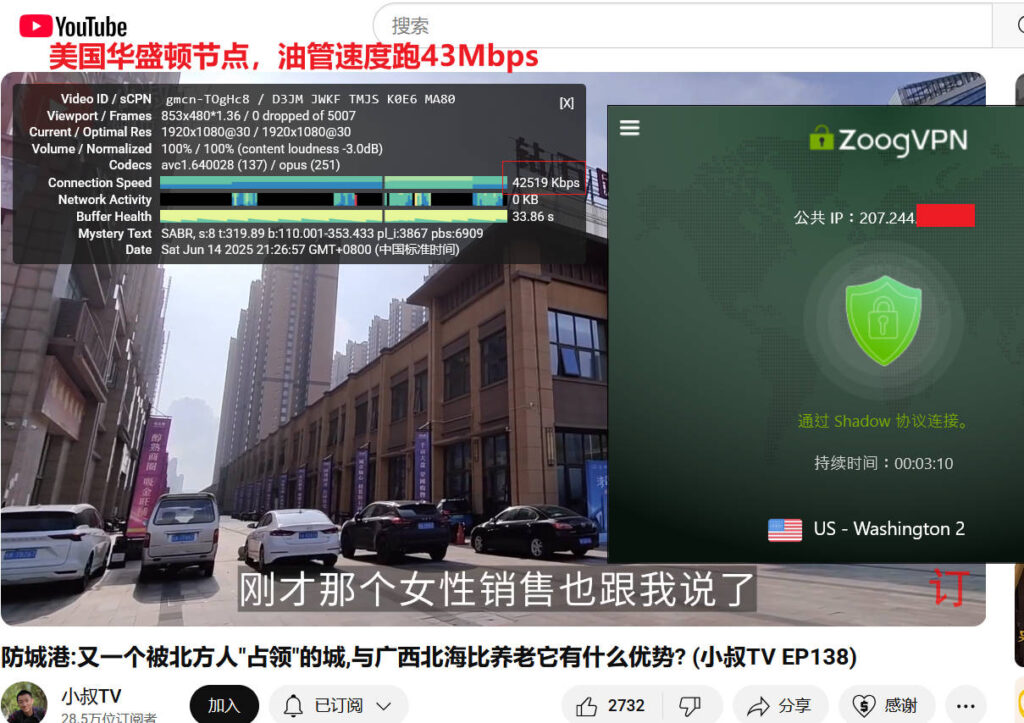Click the Join (加入) membership button
The width and height of the screenshot is (1024, 723).
(x=224, y=705)
